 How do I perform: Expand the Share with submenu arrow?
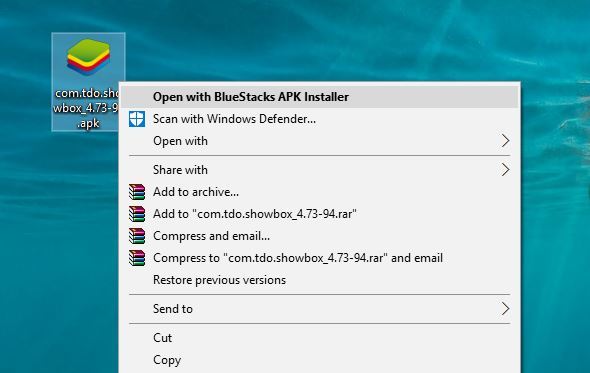tap(505, 170)
